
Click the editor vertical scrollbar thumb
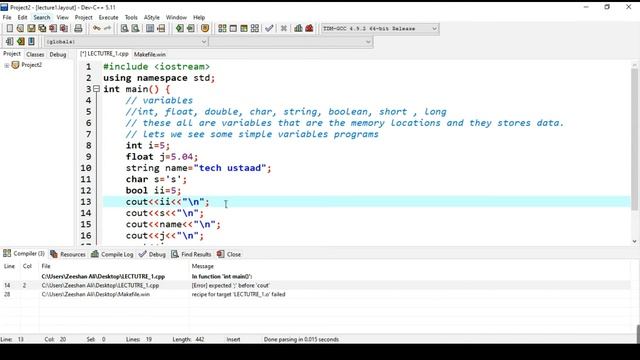[634, 140]
